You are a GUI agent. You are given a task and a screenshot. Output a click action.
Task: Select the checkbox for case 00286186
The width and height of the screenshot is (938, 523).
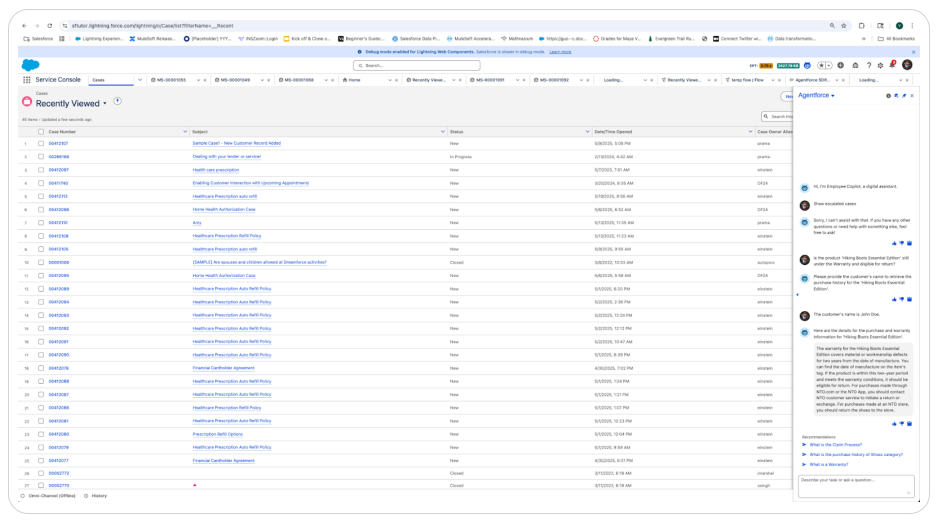pyautogui.click(x=41, y=157)
